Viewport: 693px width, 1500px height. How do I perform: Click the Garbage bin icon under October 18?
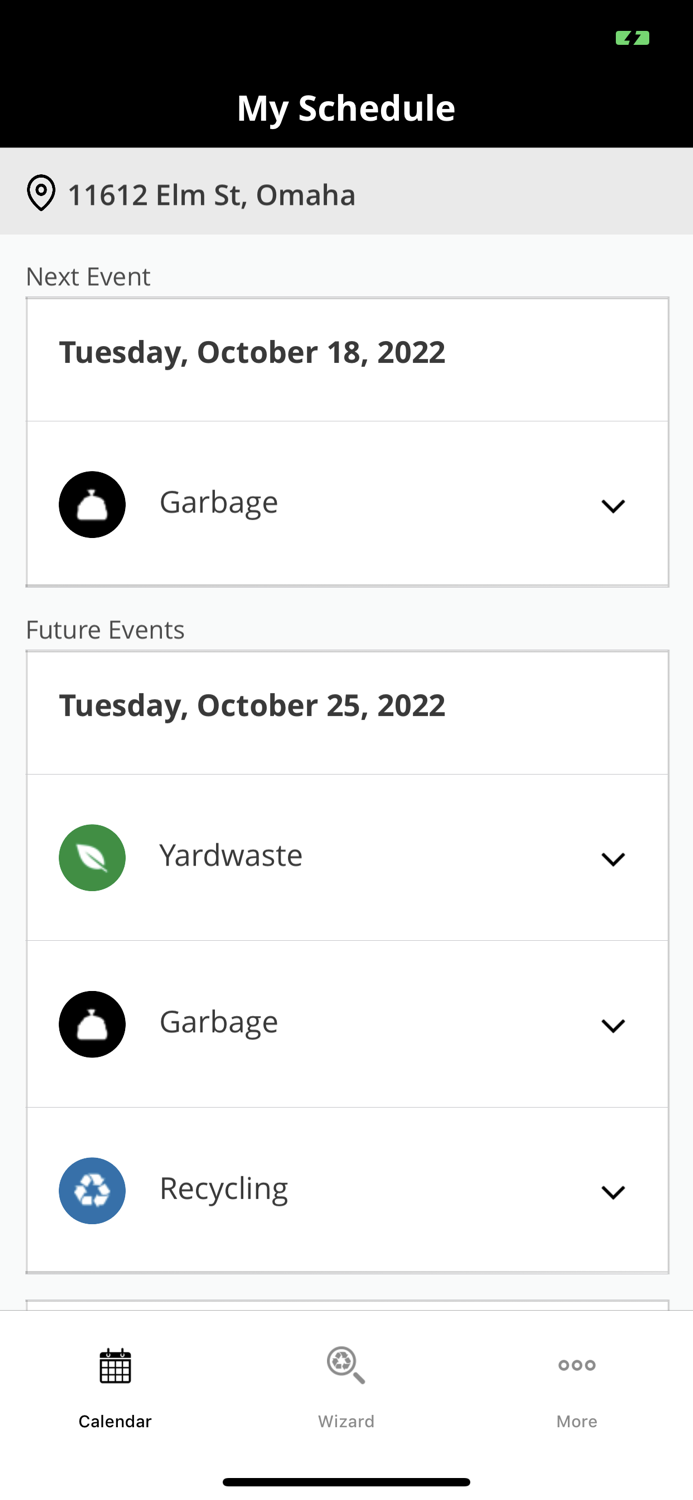coord(92,504)
